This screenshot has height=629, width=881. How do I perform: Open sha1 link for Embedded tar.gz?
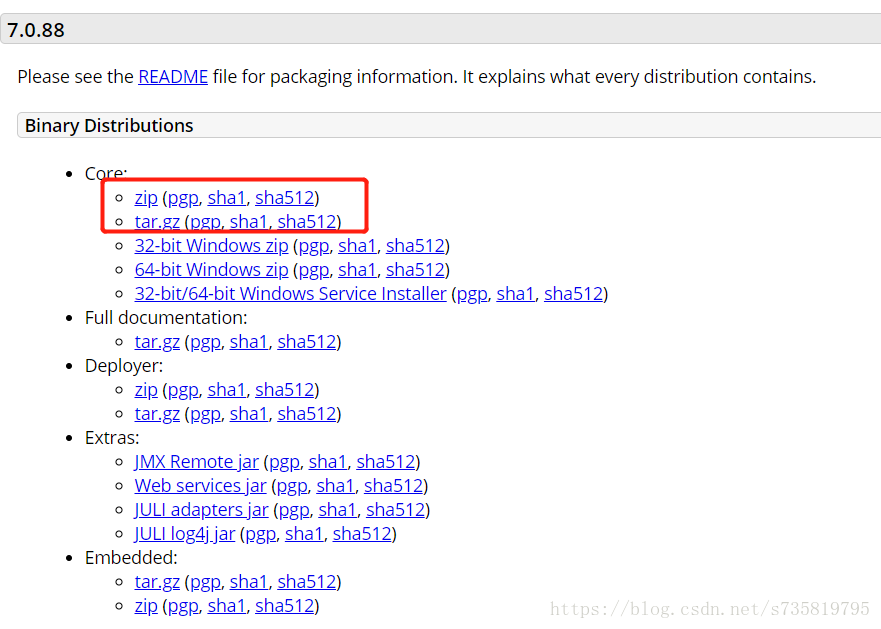point(249,582)
